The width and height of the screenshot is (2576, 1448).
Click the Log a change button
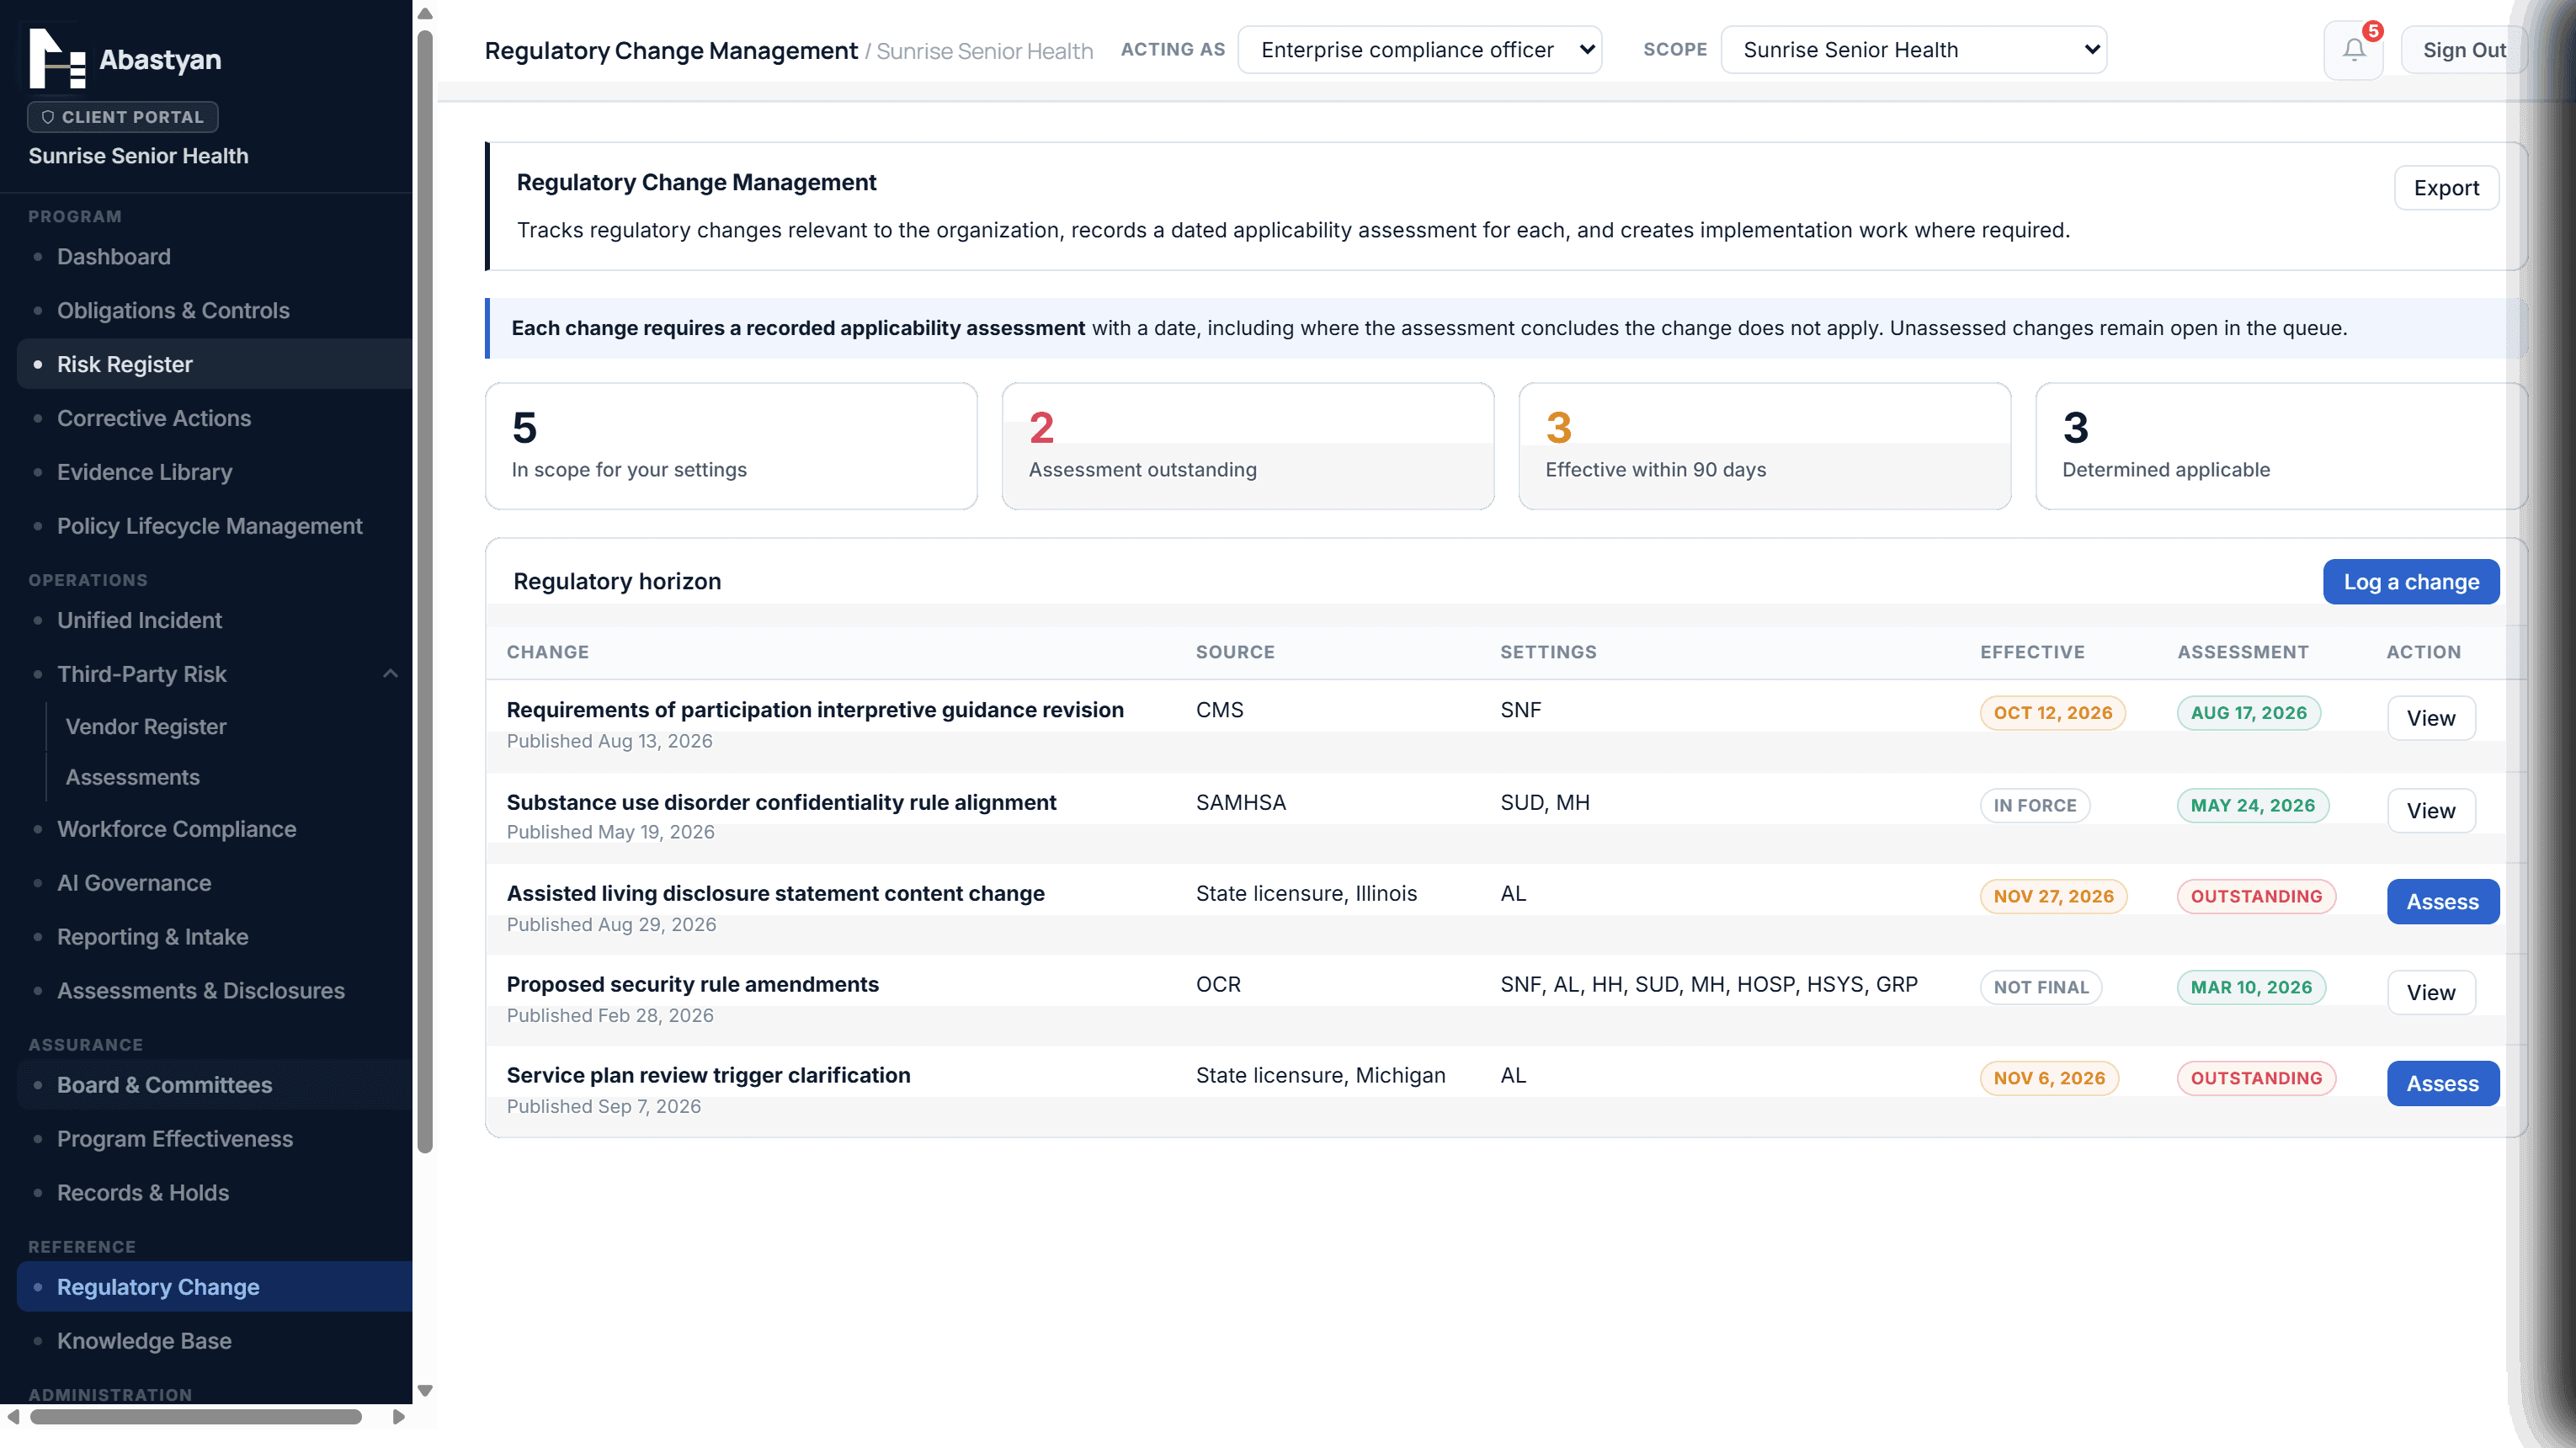pyautogui.click(x=2411, y=582)
